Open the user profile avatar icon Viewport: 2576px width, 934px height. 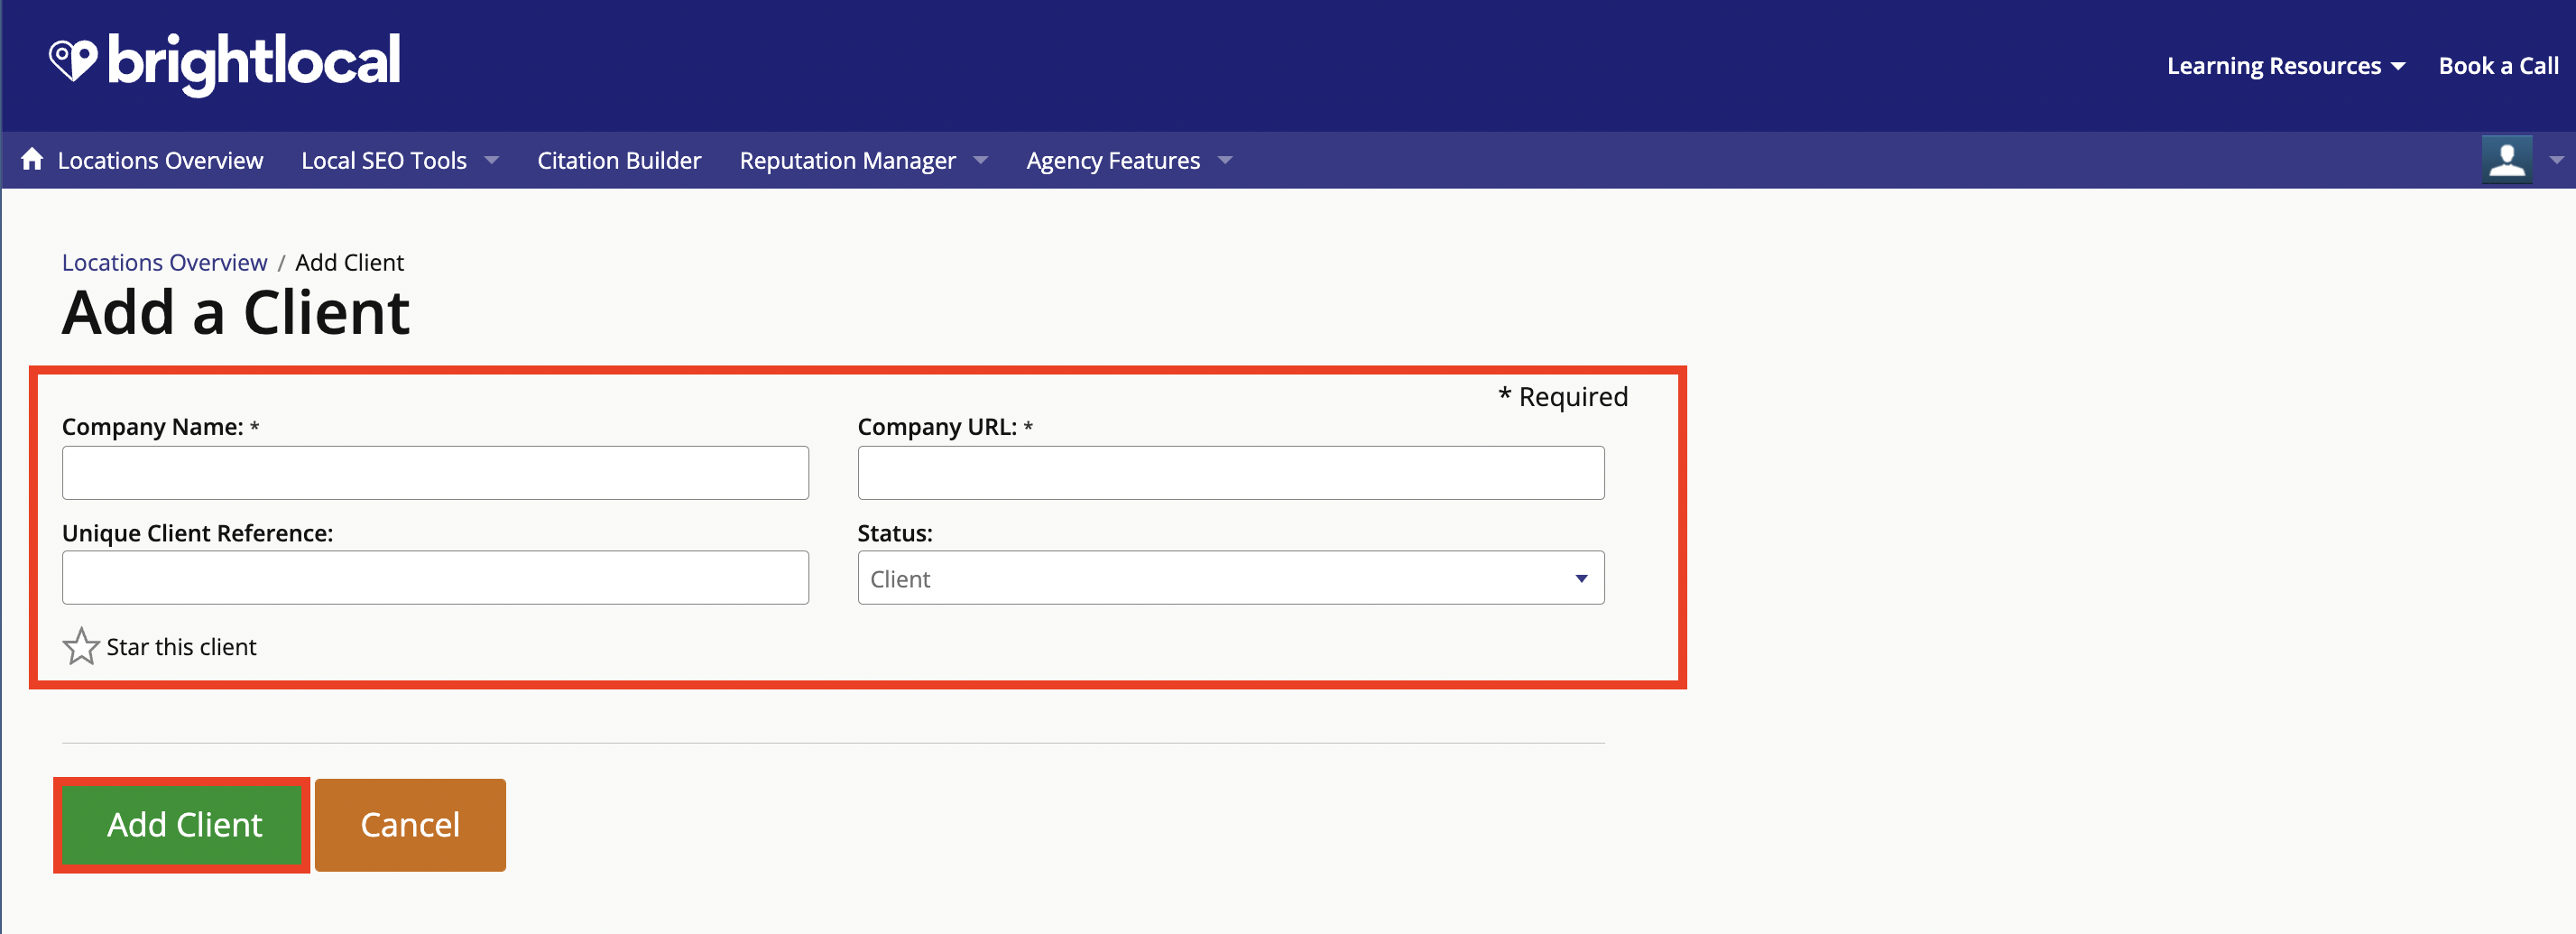tap(2506, 160)
